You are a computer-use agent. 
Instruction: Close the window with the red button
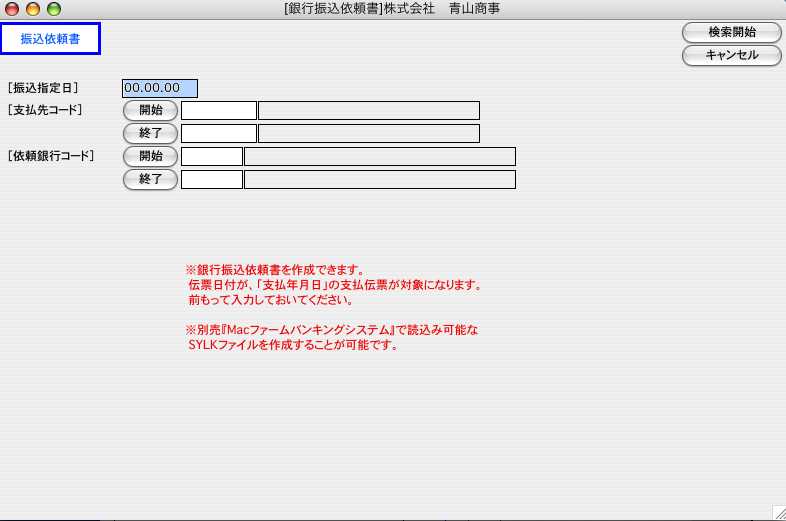click(x=12, y=9)
